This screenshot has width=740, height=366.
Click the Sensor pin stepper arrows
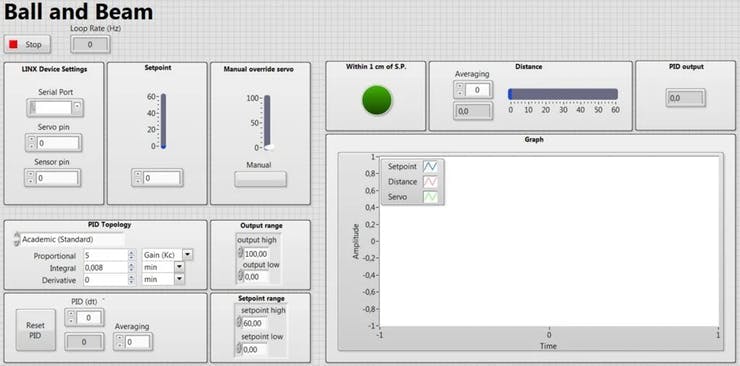(x=30, y=178)
